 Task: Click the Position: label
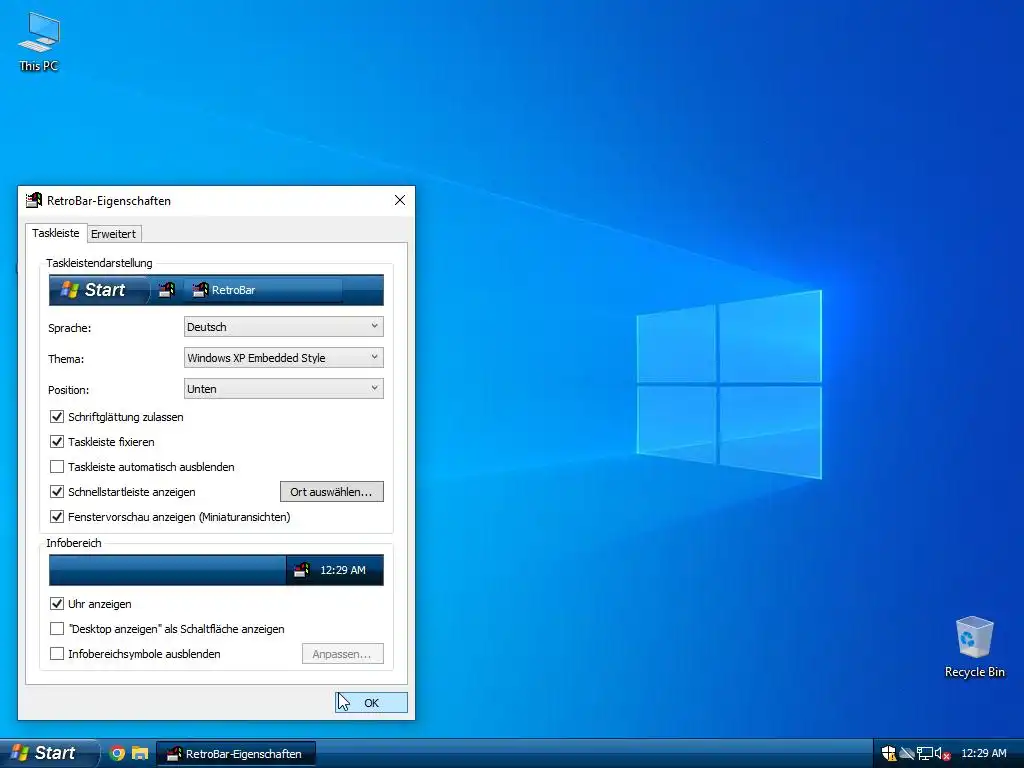69,390
